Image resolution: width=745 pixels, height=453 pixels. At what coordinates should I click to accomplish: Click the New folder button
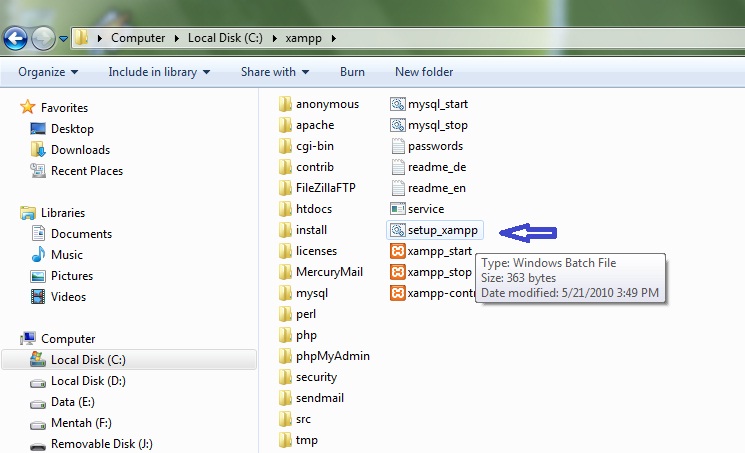[424, 72]
